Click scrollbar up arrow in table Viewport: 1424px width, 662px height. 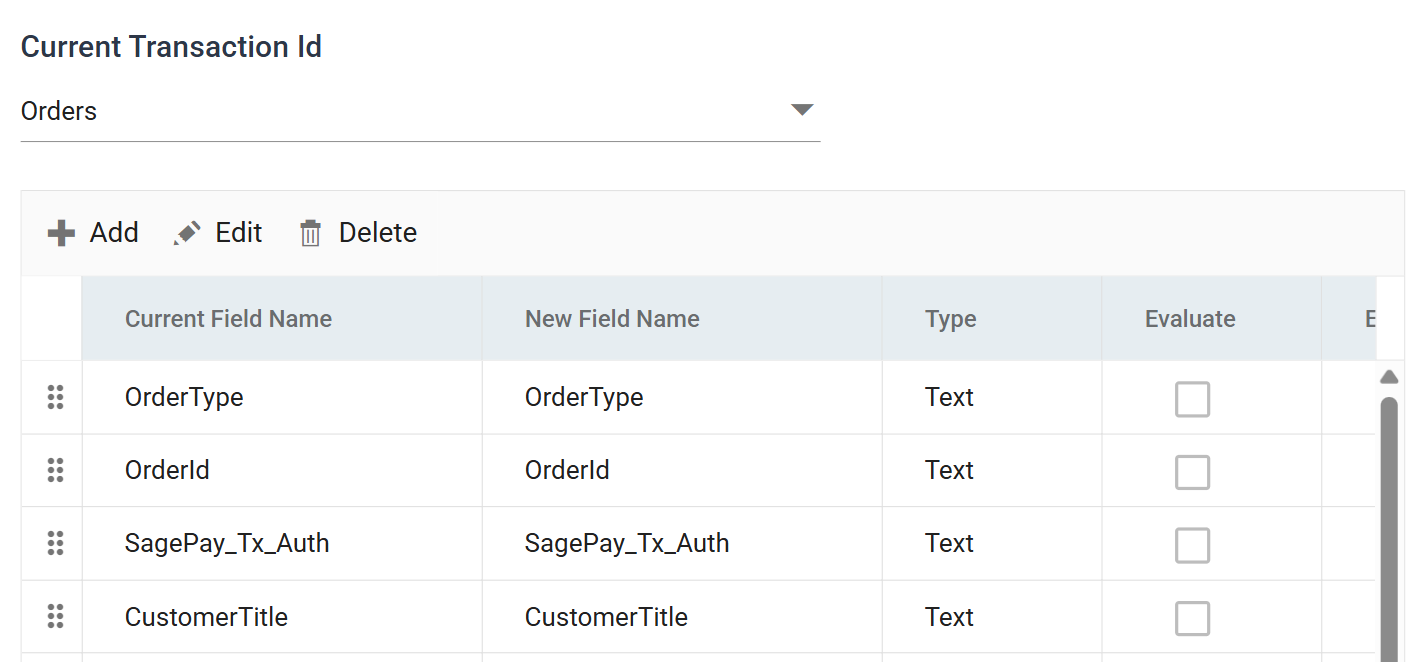click(x=1389, y=377)
